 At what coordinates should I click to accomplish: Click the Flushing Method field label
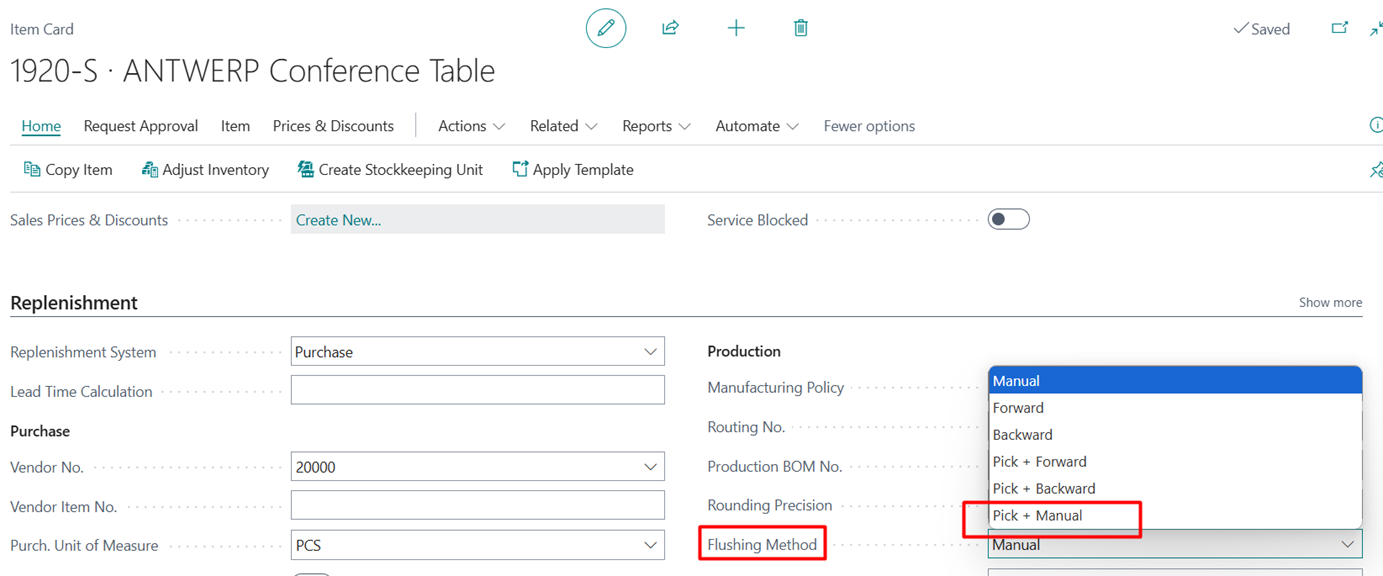coord(762,545)
